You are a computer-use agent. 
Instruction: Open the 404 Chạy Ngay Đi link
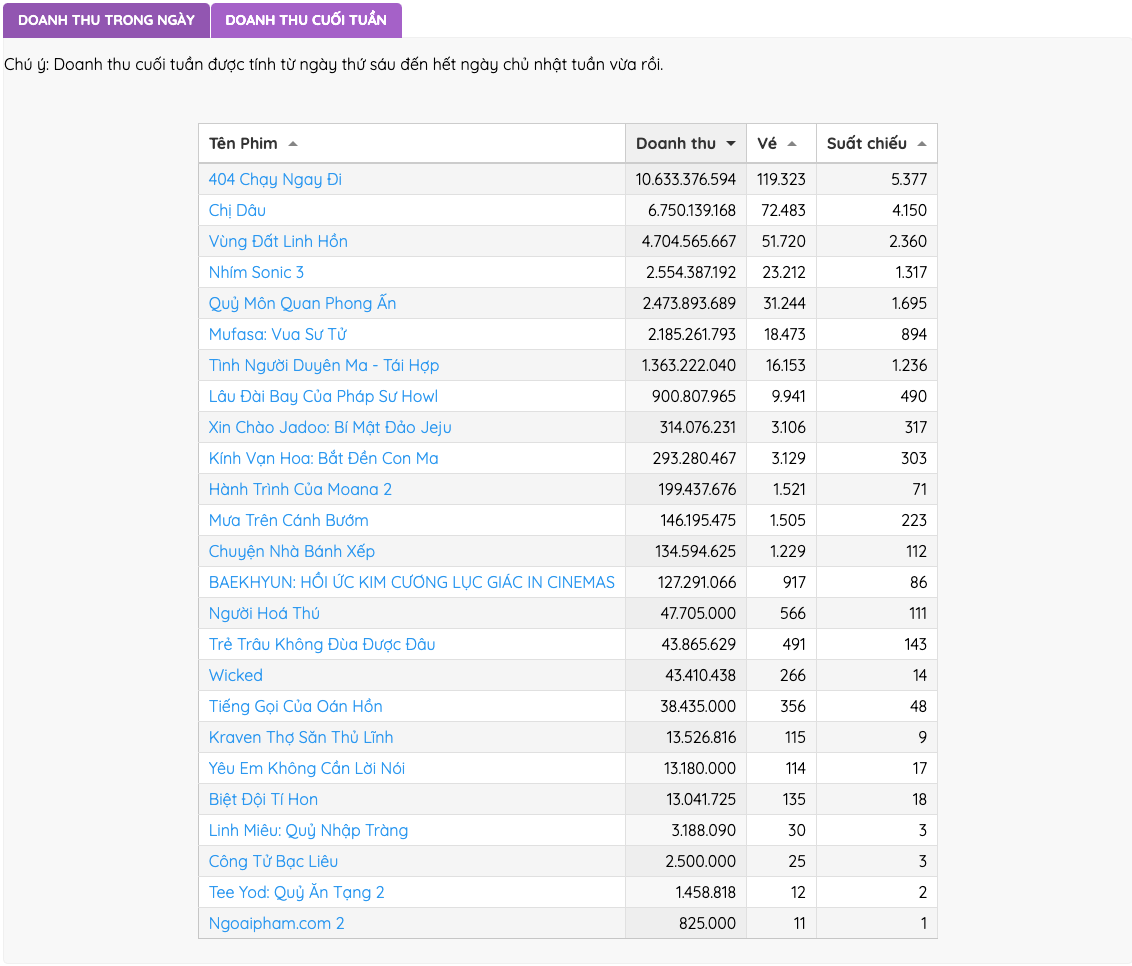(275, 180)
